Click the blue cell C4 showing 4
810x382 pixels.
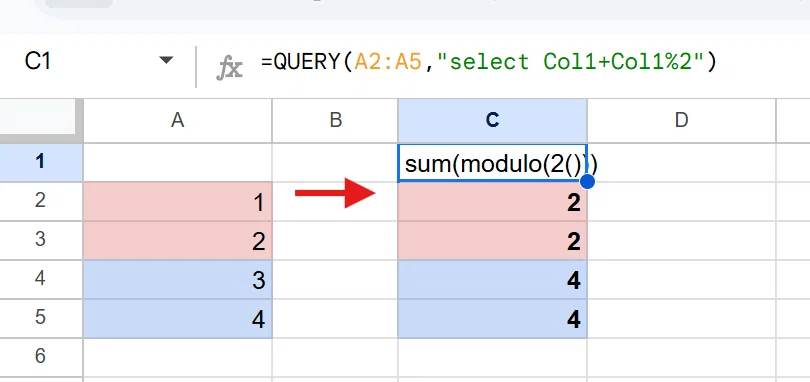click(x=492, y=280)
